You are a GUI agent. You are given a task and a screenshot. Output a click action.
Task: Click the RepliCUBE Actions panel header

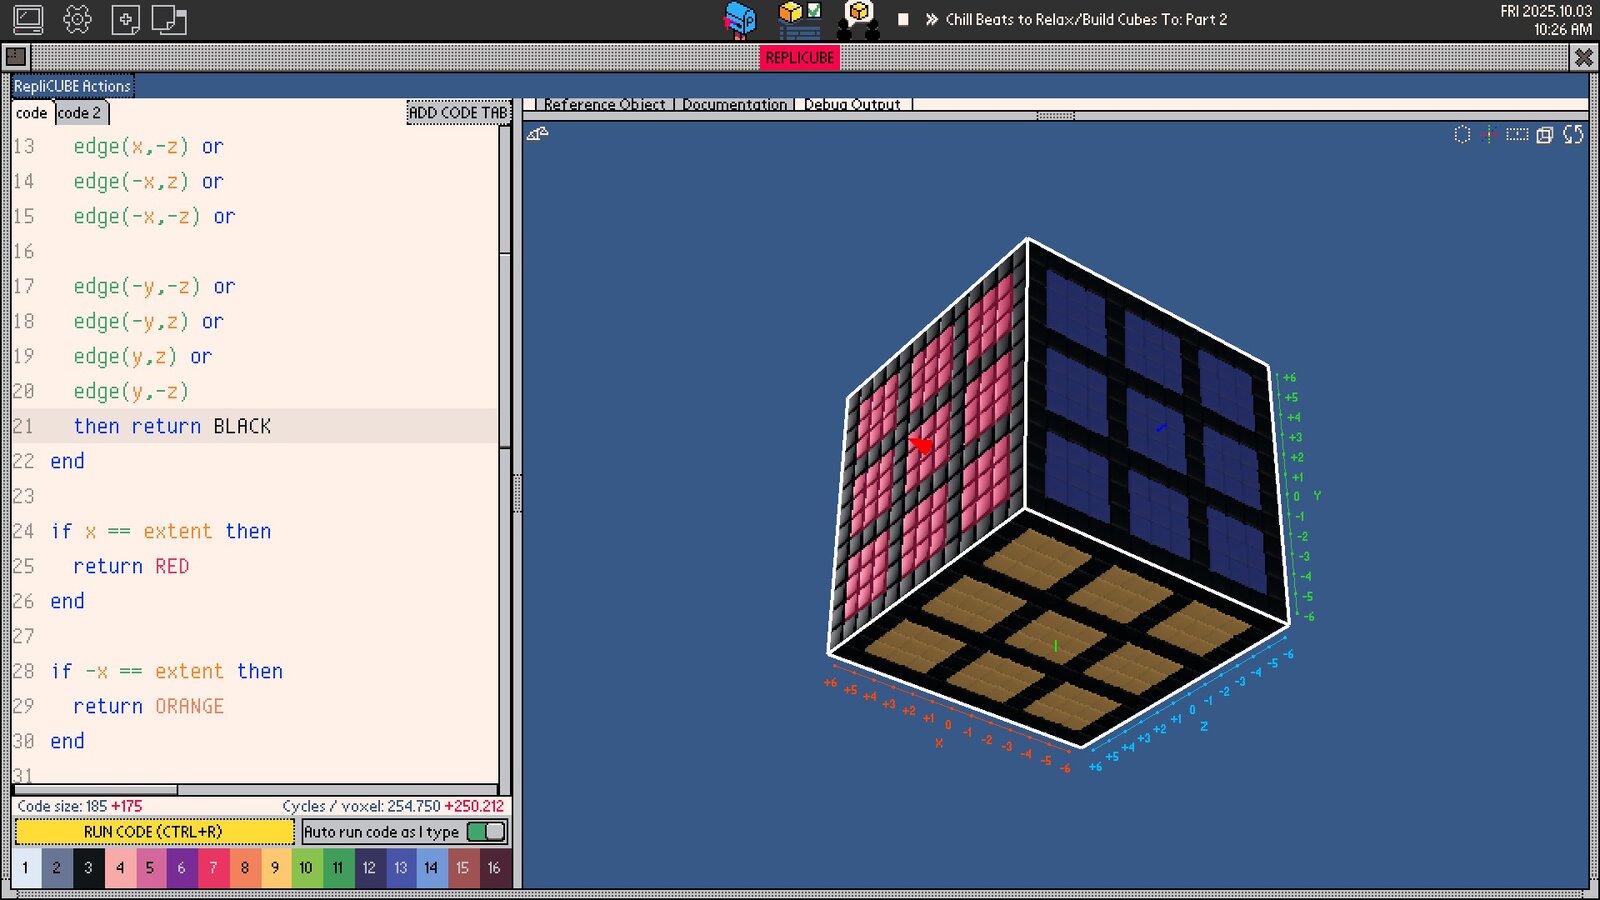pyautogui.click(x=72, y=86)
